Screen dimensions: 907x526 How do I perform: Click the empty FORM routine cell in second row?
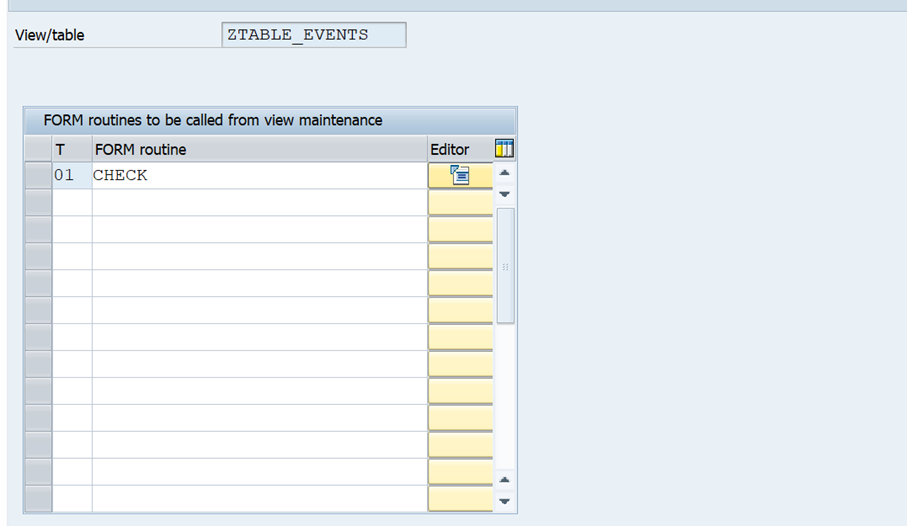tap(259, 202)
